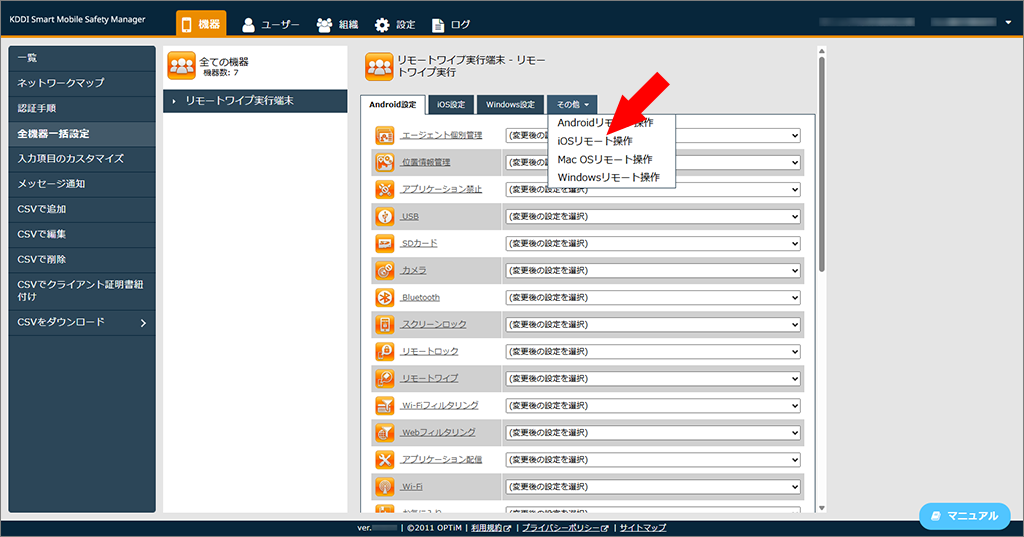Click the リモートワイプ icon
1024x537 pixels.
(385, 378)
